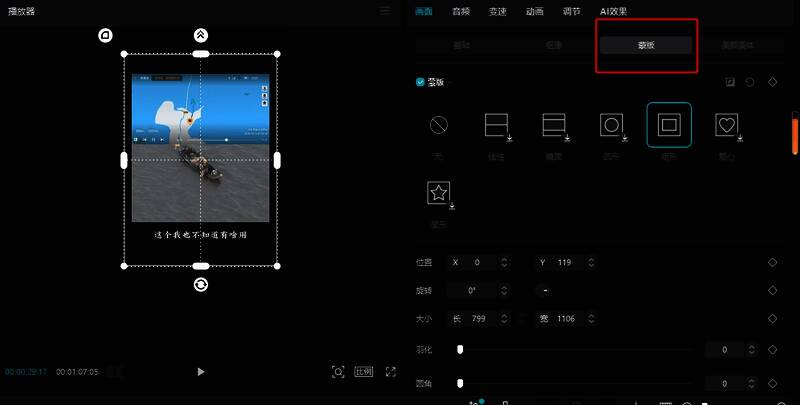Adjust the Y position stepper arrows
Screen dimensions: 800x405
[x=591, y=262]
